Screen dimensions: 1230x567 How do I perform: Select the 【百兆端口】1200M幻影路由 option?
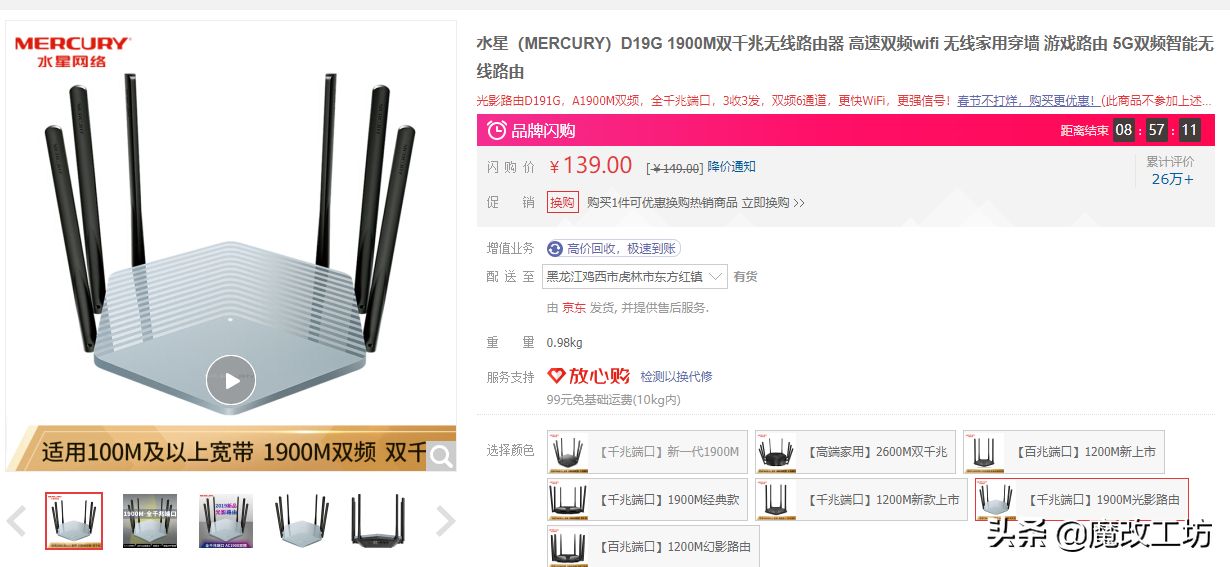(653, 547)
